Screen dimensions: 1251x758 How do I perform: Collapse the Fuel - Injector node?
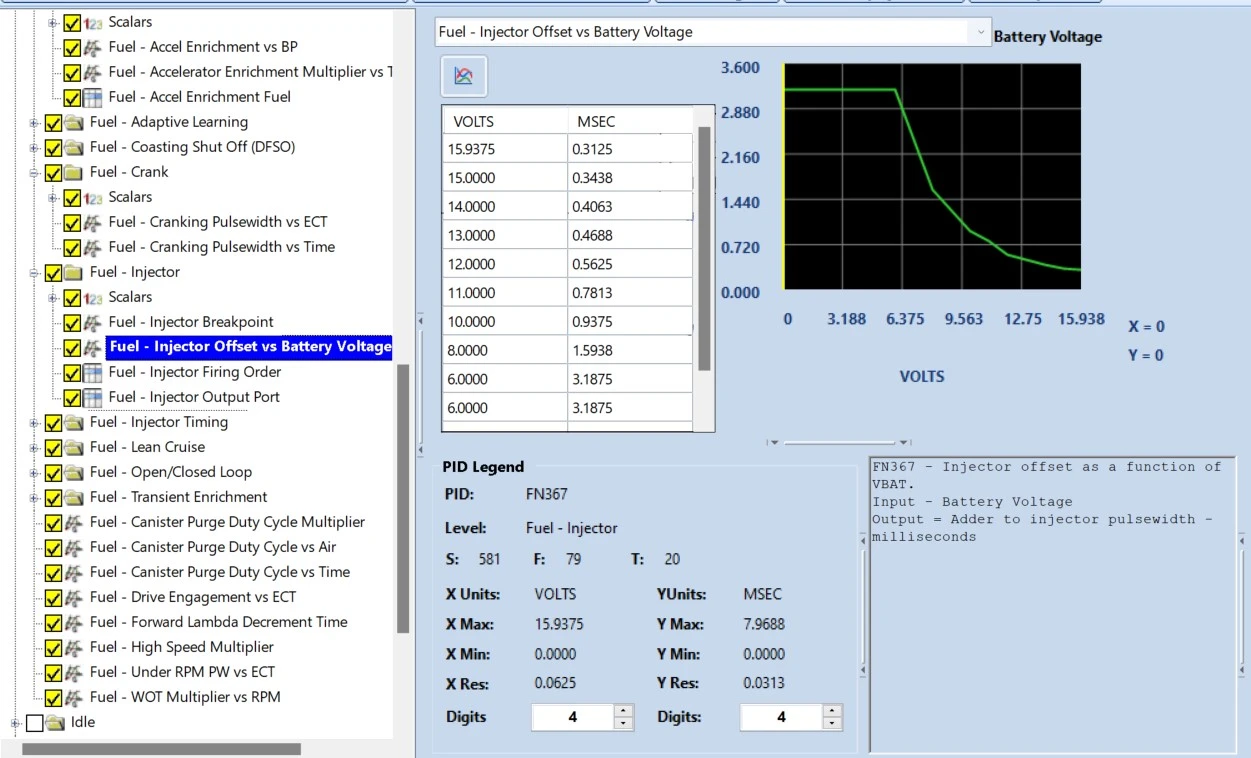(x=34, y=272)
